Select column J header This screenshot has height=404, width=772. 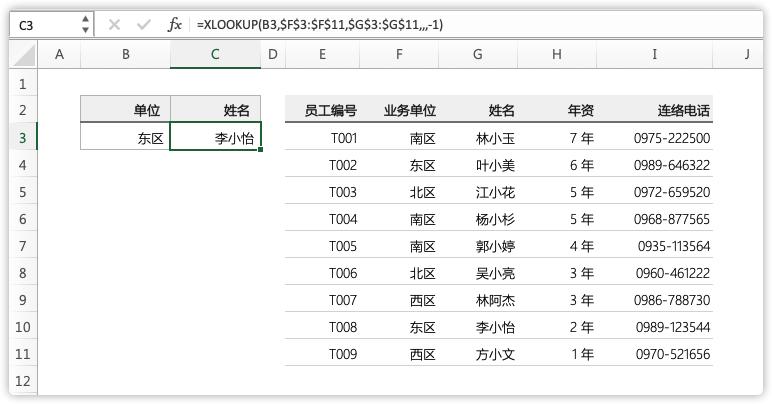[x=739, y=55]
